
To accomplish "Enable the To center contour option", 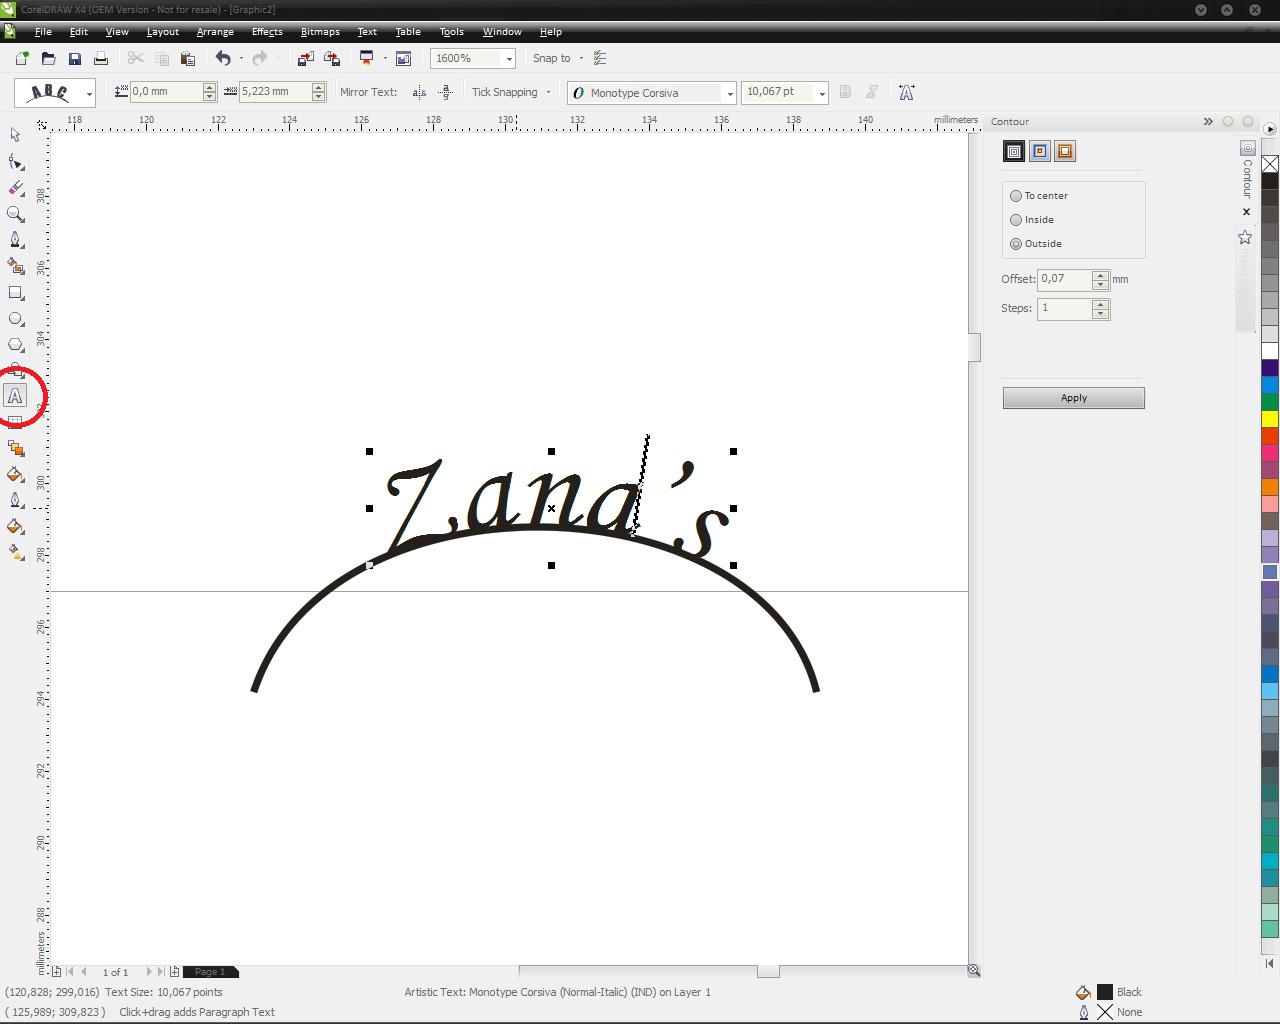I will [x=1016, y=195].
